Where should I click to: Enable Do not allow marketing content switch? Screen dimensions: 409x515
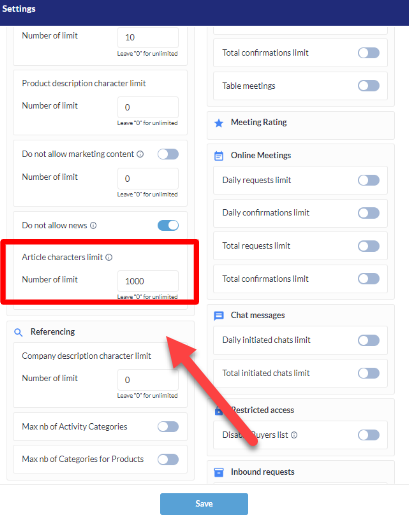(168, 154)
